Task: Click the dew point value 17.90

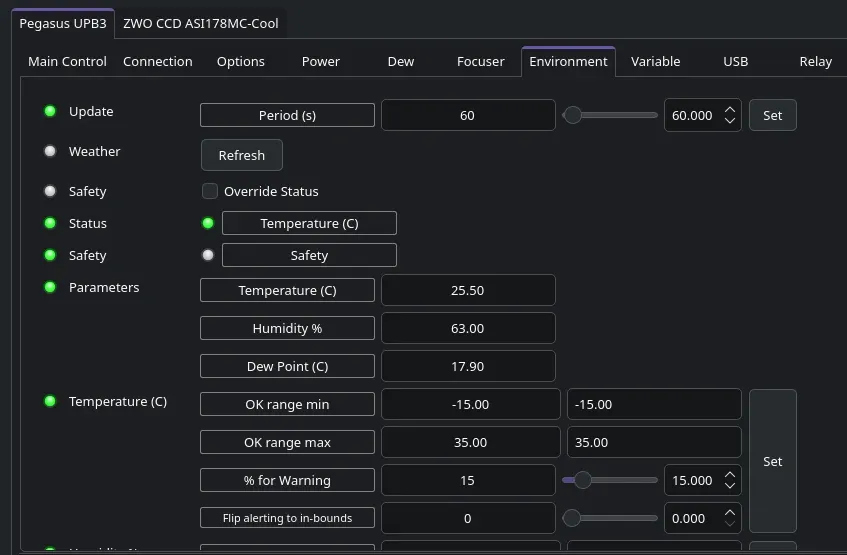Action: point(468,366)
